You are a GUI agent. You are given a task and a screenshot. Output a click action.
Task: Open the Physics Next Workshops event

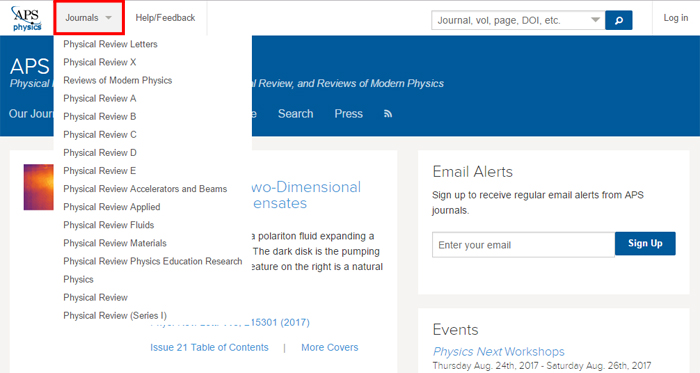[x=498, y=352]
